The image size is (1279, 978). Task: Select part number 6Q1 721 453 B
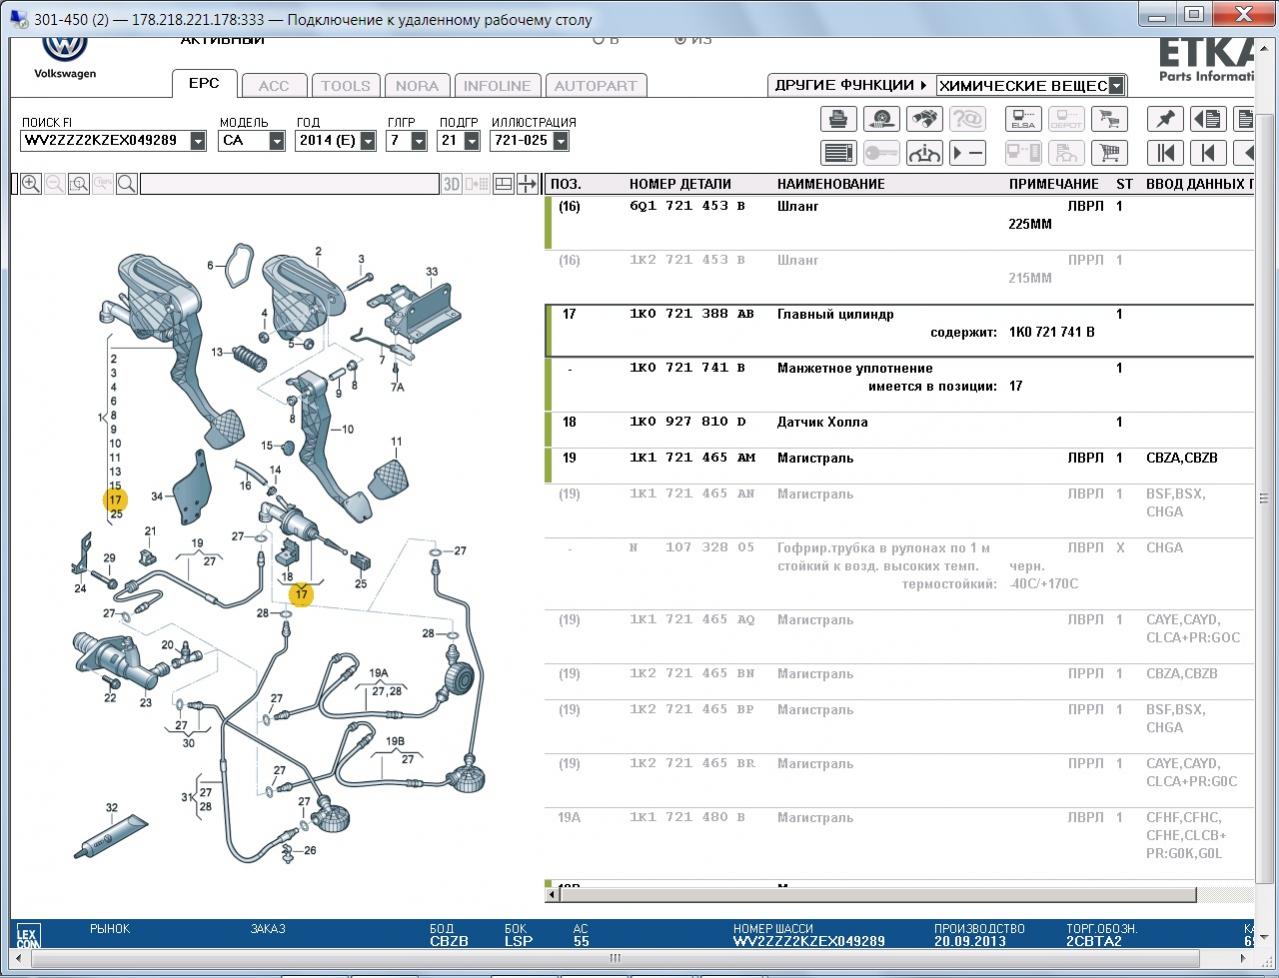(687, 206)
